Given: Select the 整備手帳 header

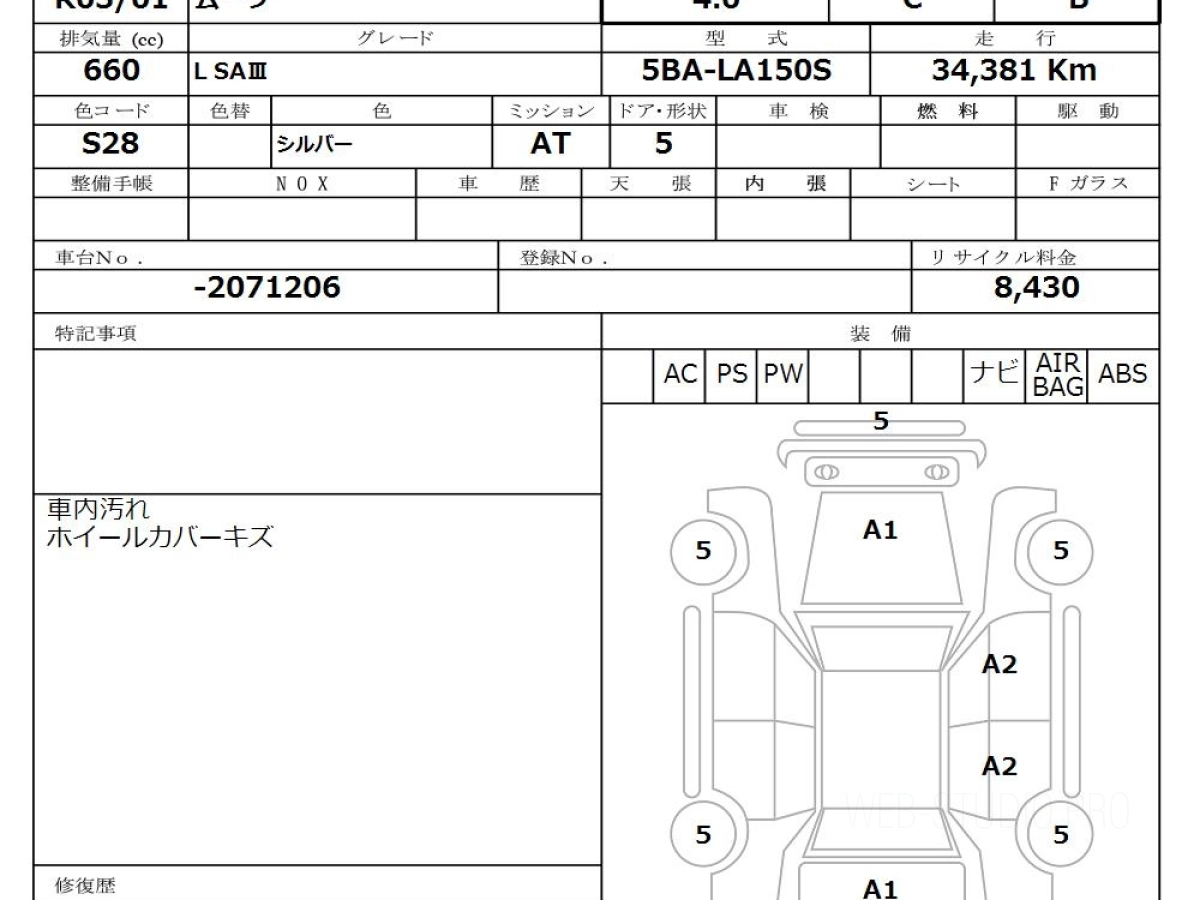Looking at the screenshot, I should click(111, 183).
